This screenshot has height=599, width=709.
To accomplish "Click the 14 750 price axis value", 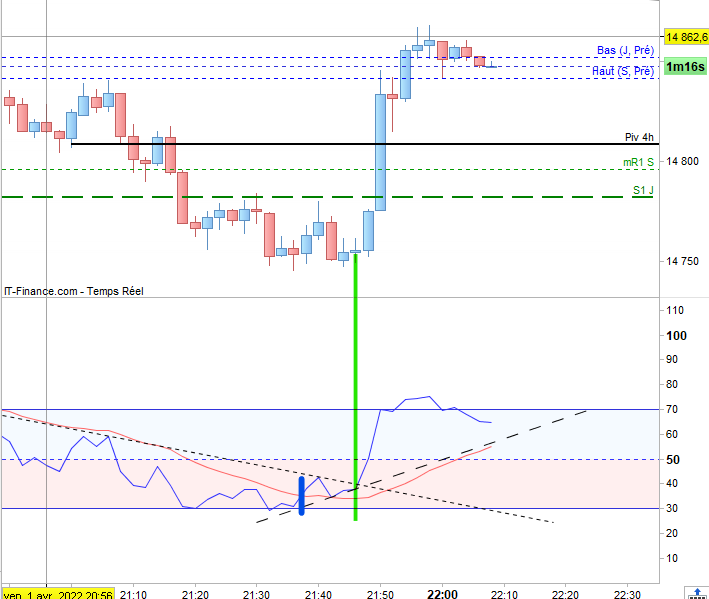I will 682,261.
